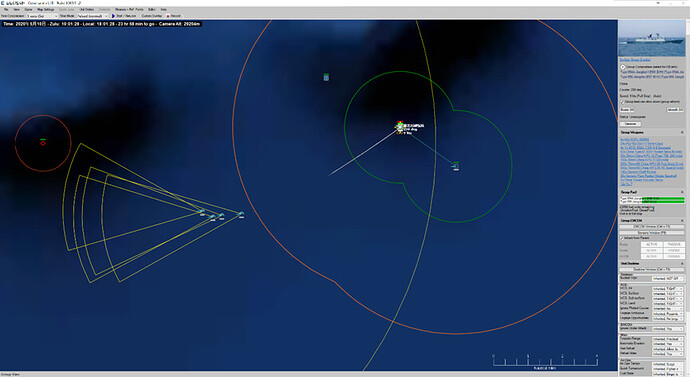This screenshot has height=377, width=690.
Task: Click the warship photo thumbnail
Action: [x=652, y=38]
